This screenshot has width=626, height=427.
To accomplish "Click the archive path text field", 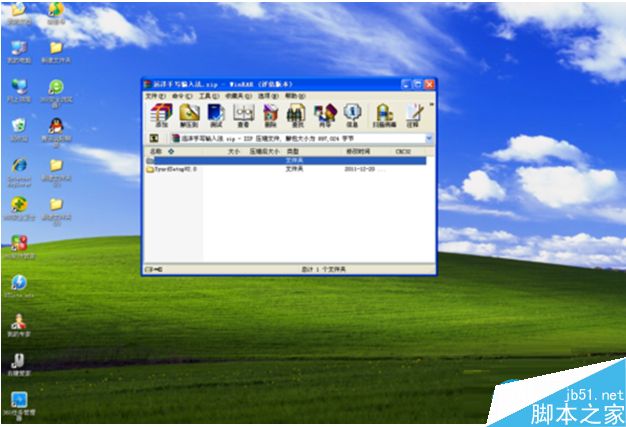I will pyautogui.click(x=297, y=138).
